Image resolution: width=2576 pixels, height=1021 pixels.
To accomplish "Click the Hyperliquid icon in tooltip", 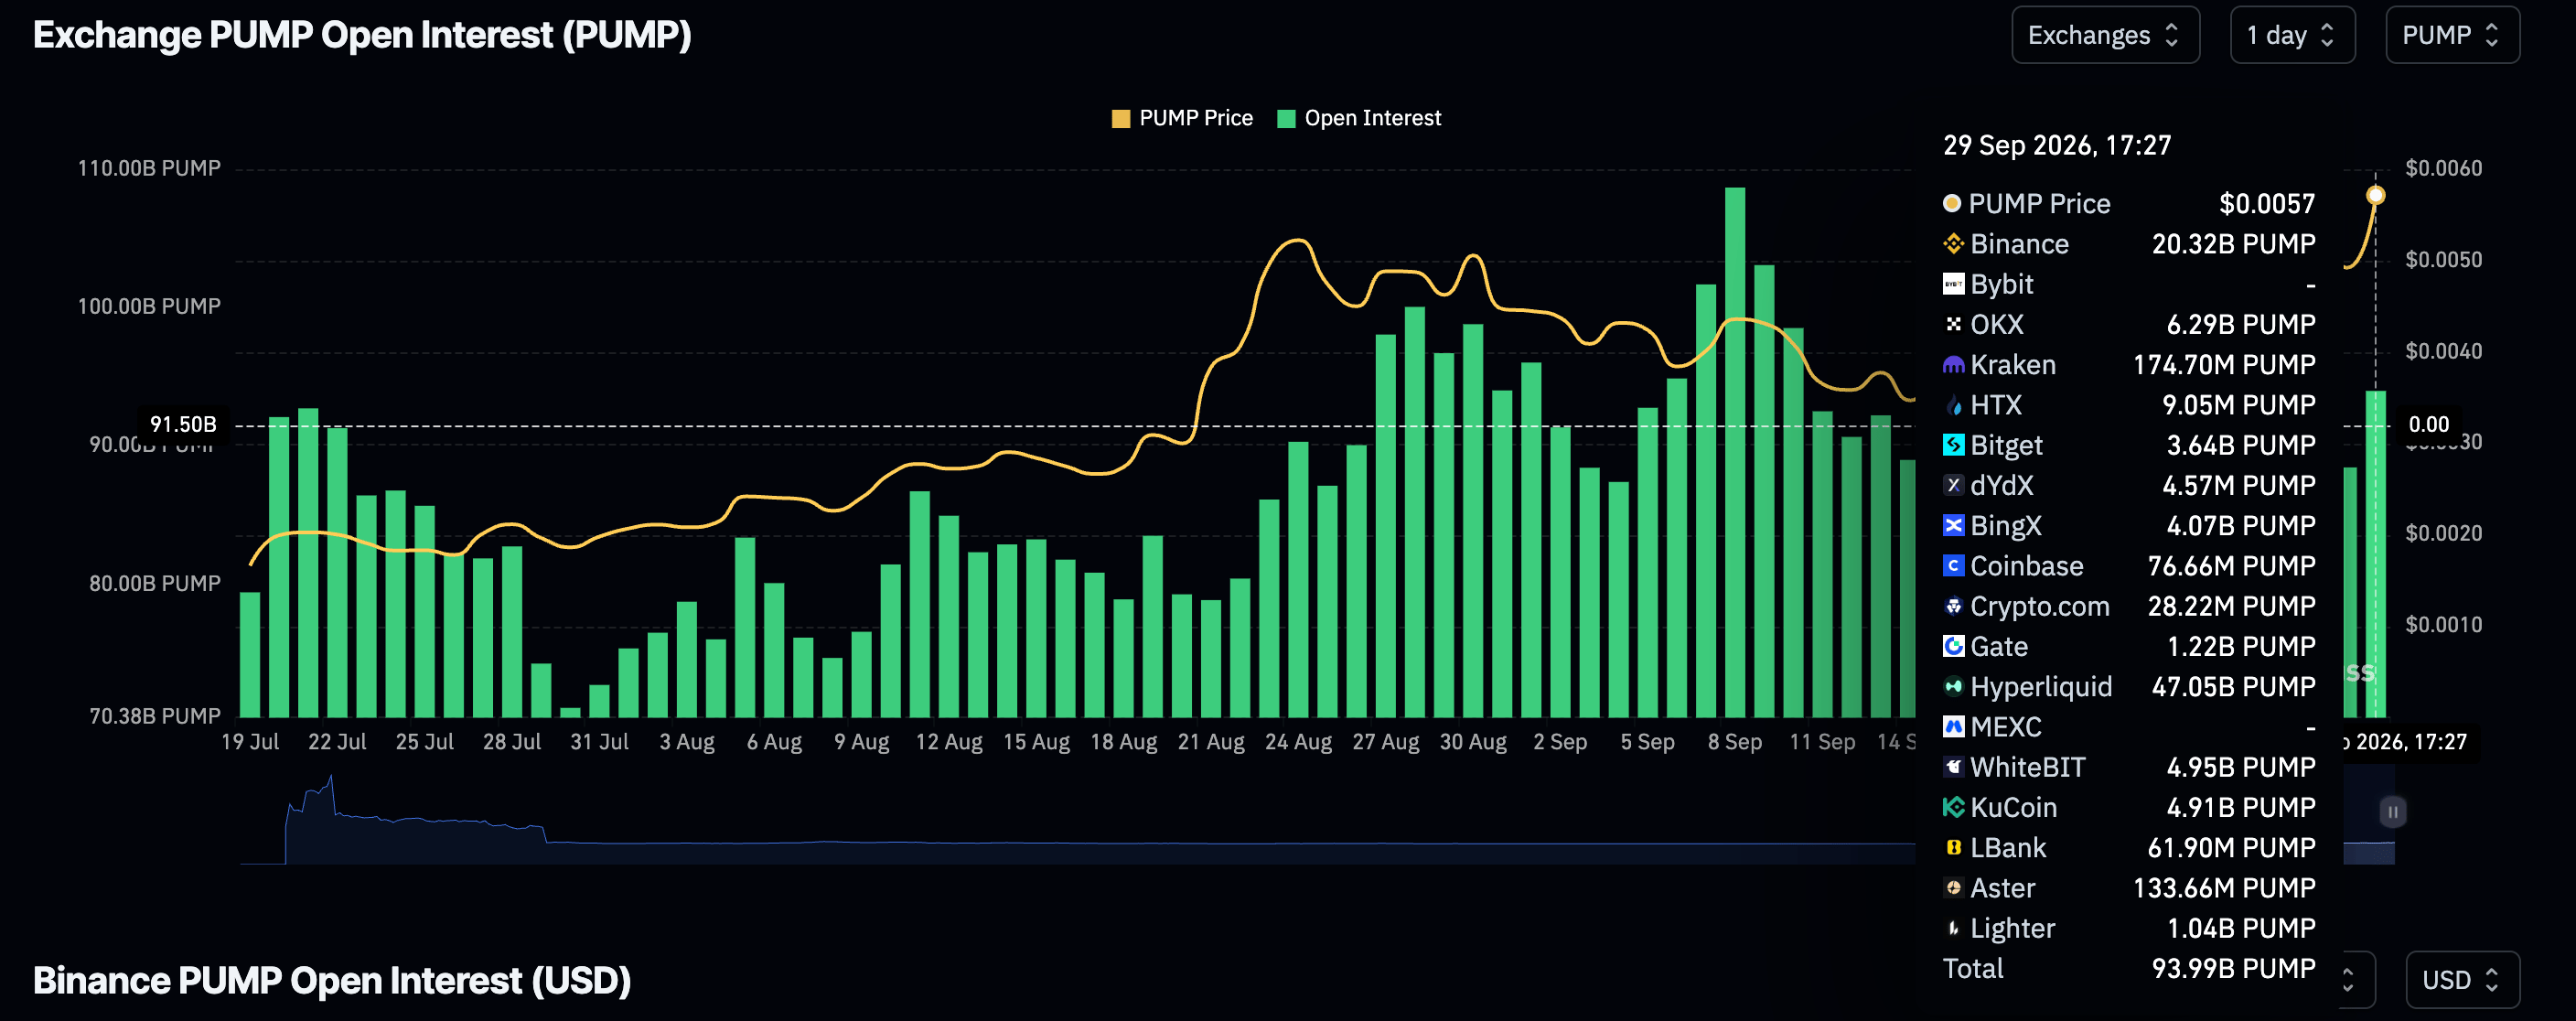I will coord(1953,686).
